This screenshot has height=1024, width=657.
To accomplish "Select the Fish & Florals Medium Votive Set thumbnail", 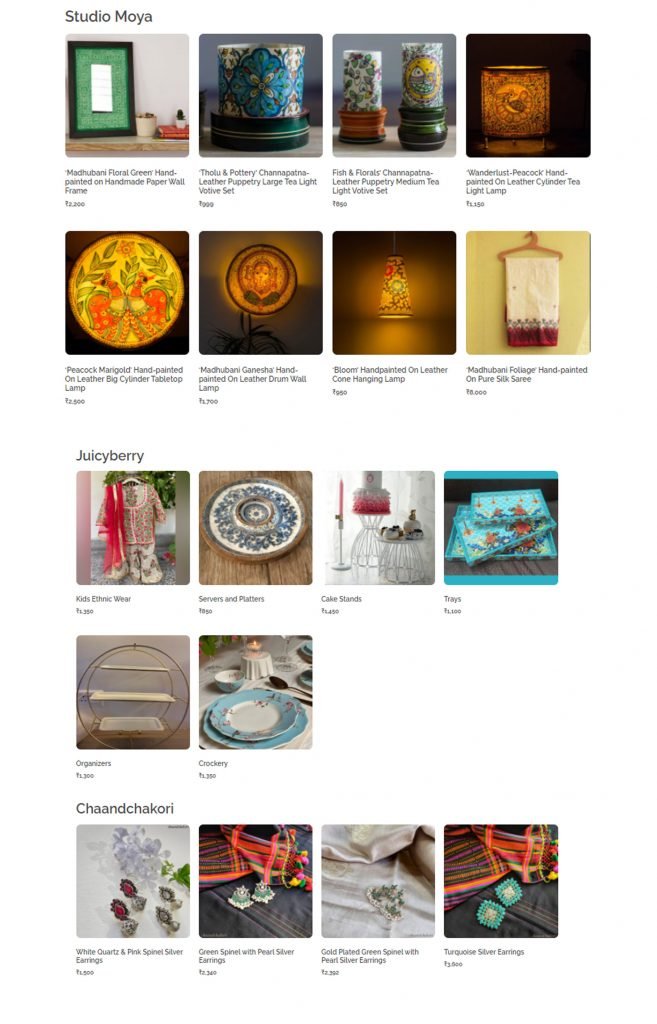I will (x=394, y=95).
